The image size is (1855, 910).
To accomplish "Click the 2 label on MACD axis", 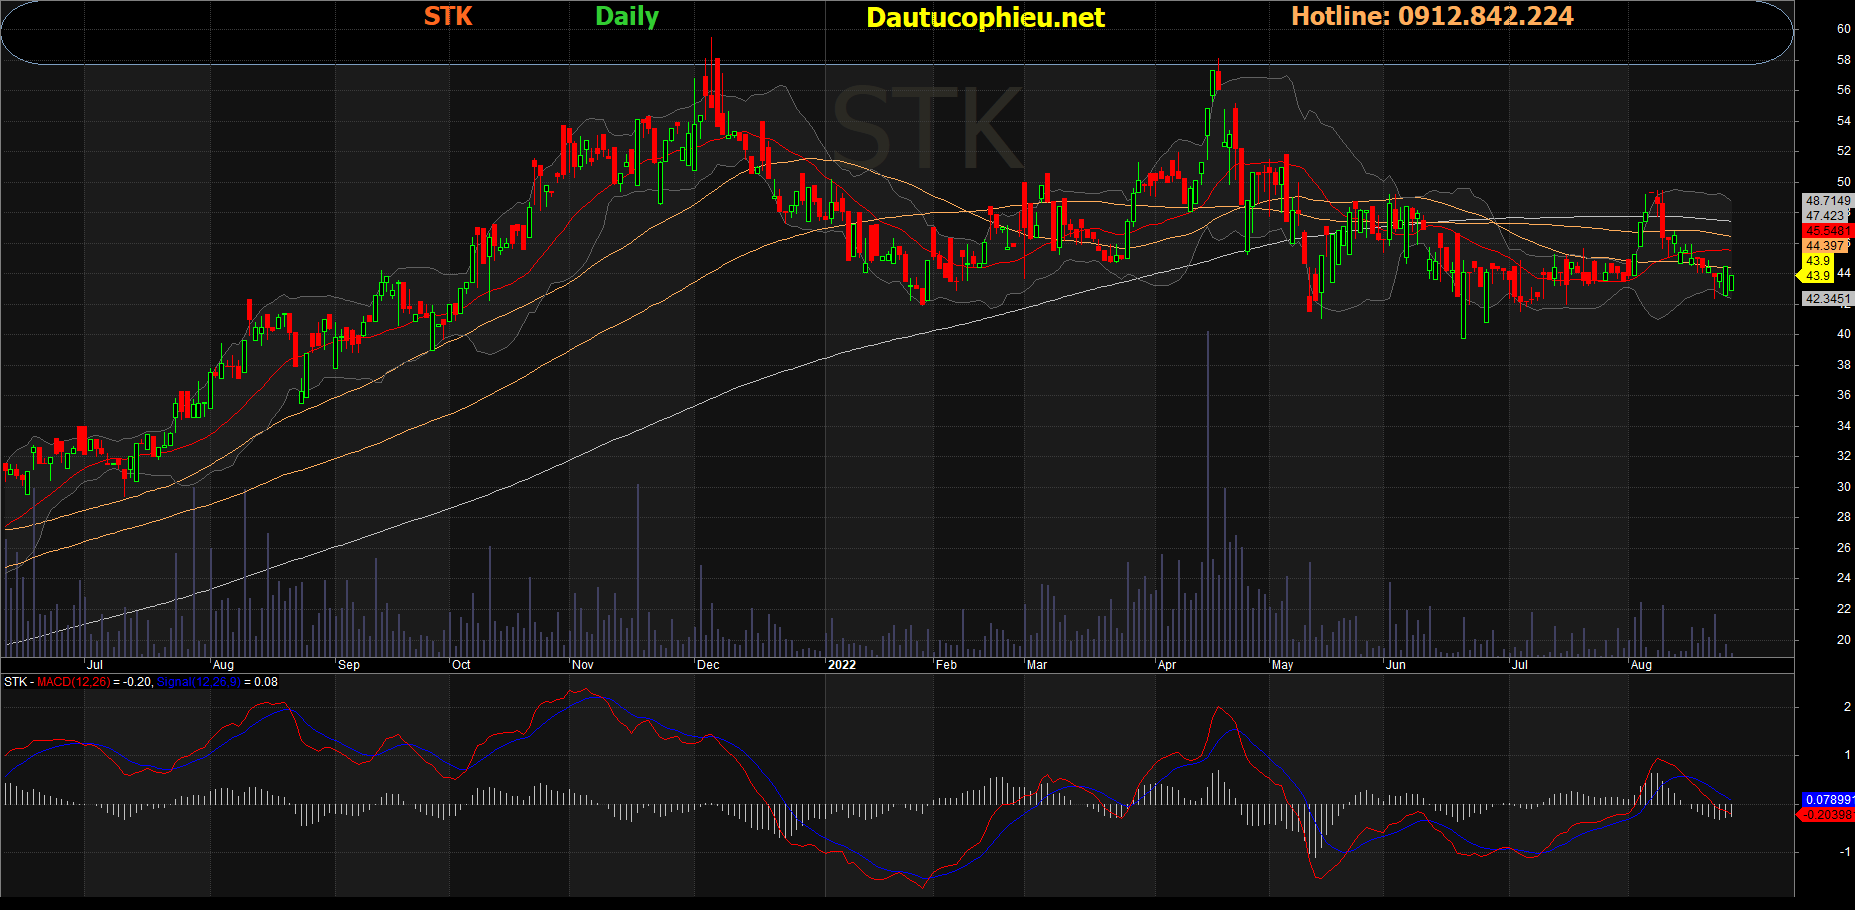I will pyautogui.click(x=1847, y=707).
